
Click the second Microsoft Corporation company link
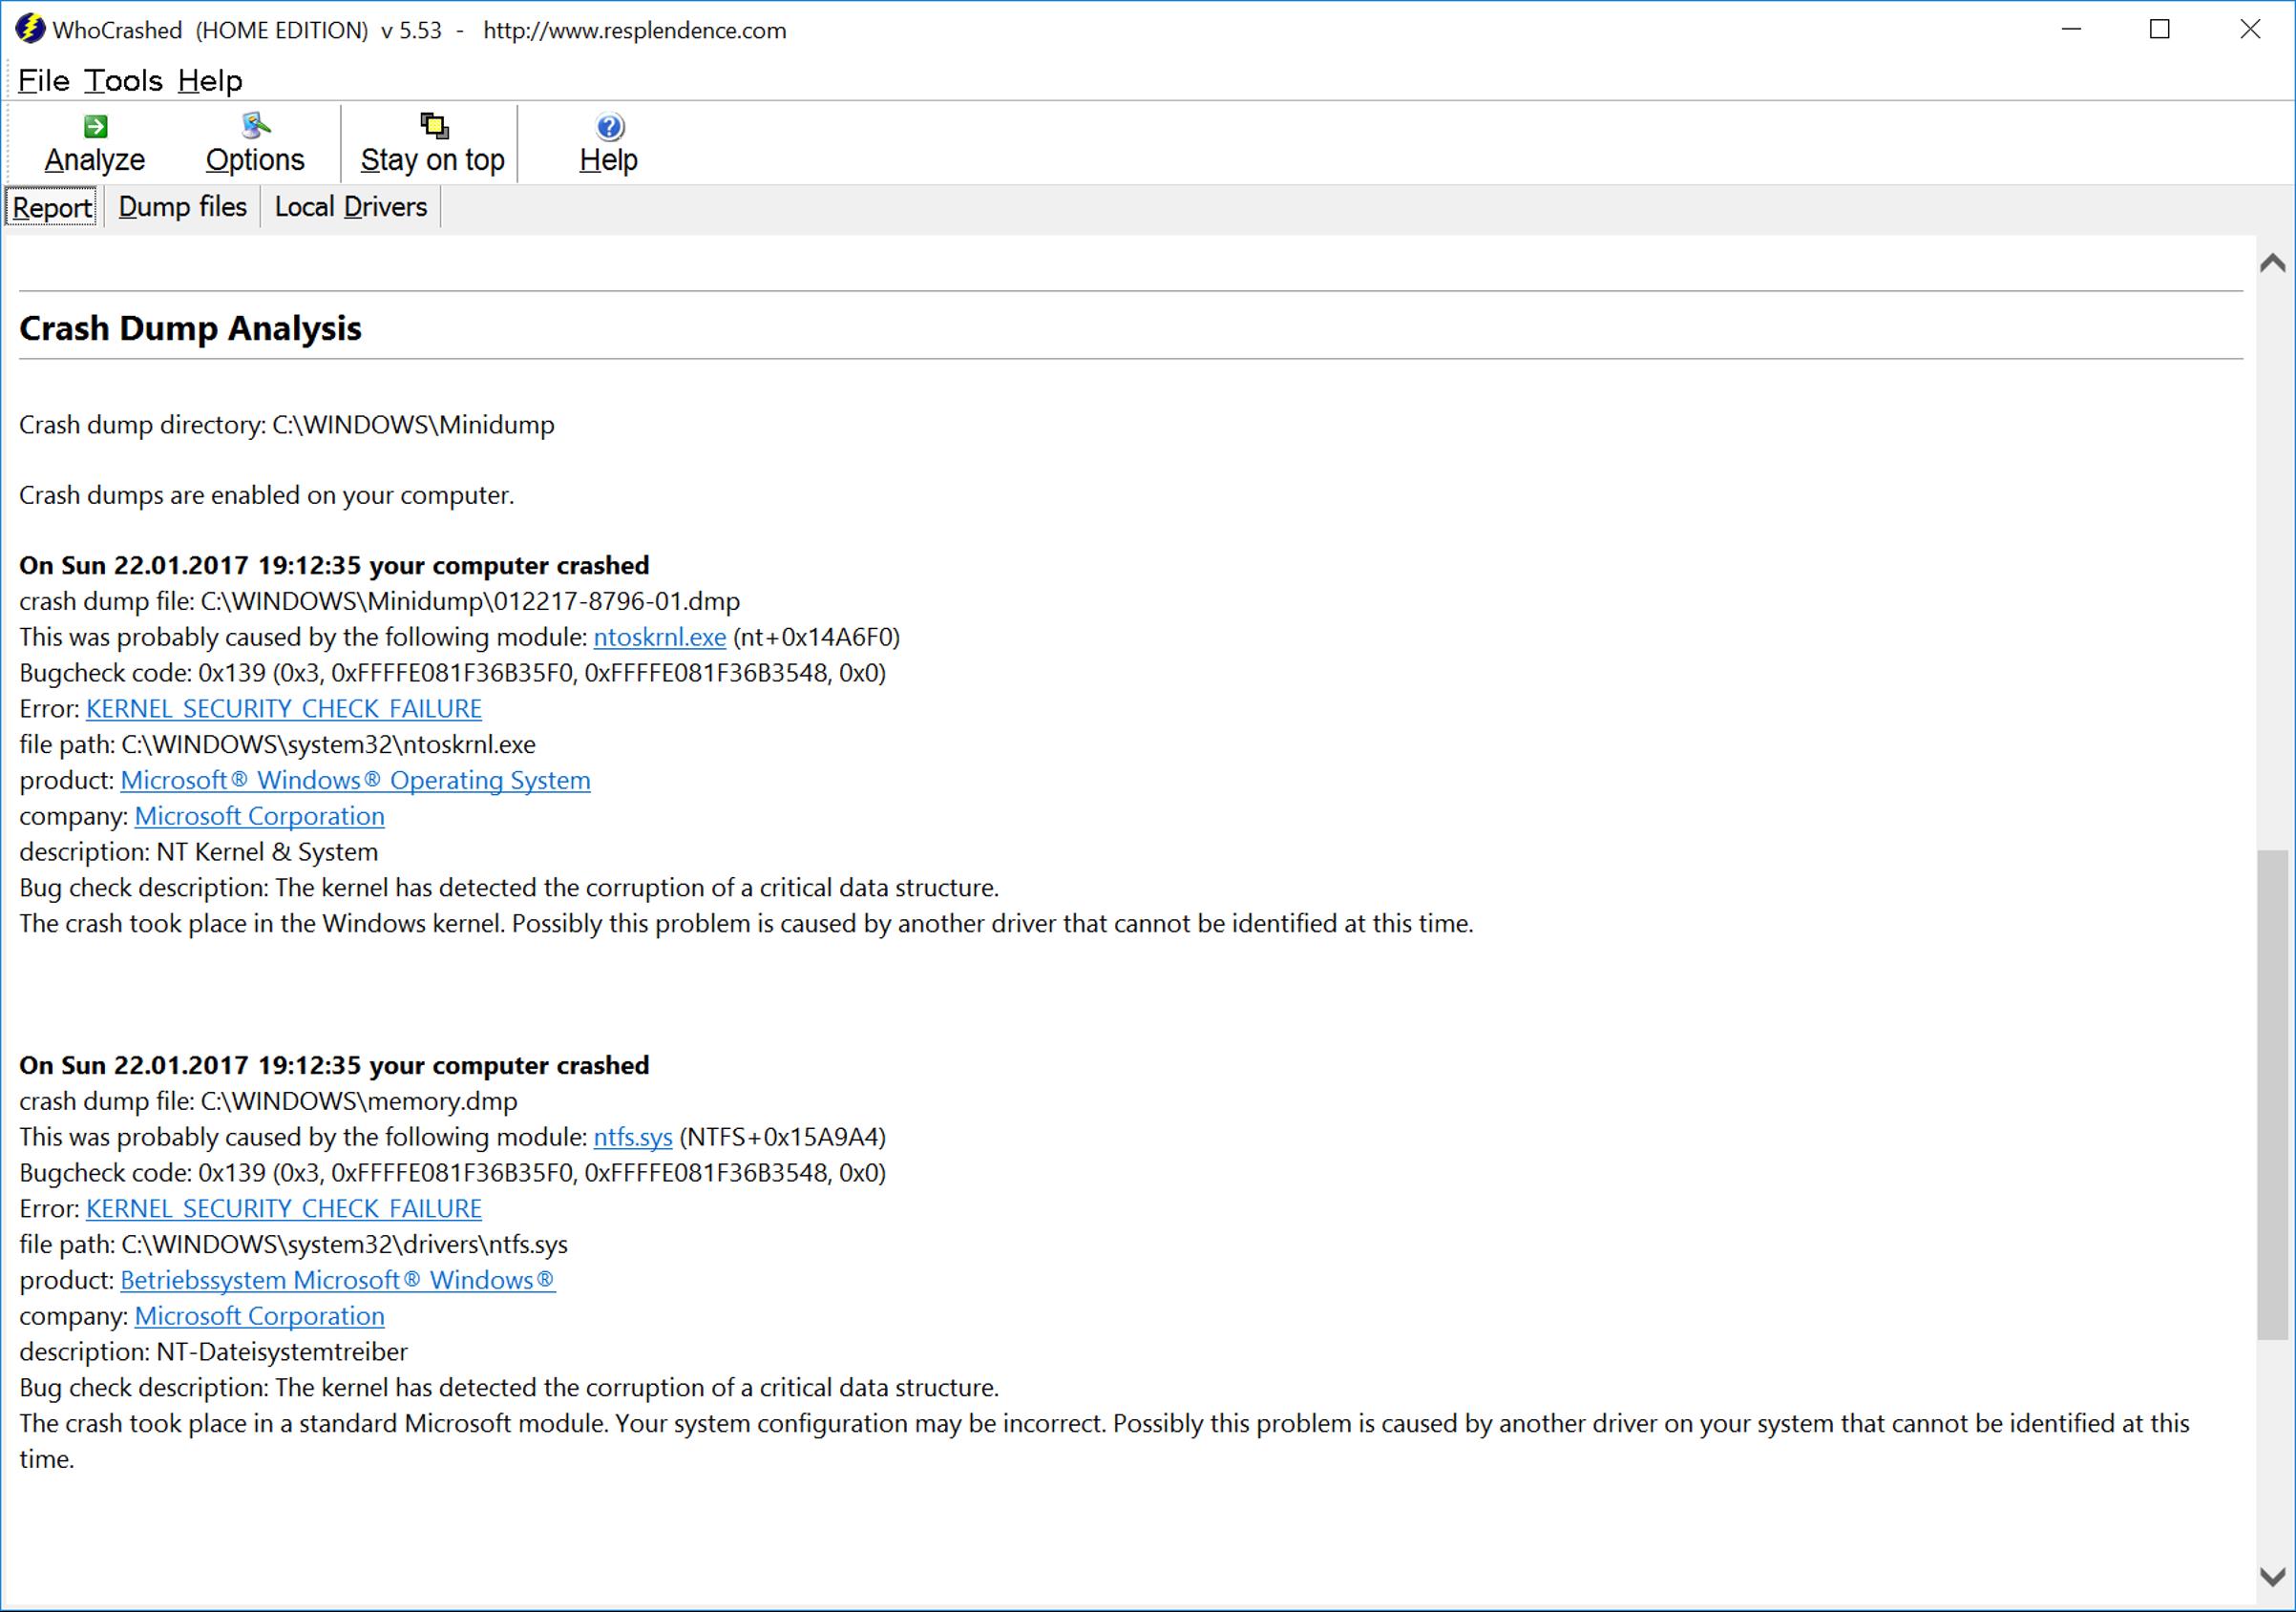tap(259, 1316)
